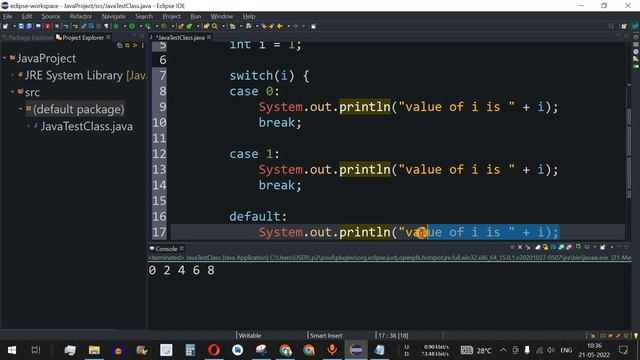Collapse the JavaProject tree node
Screen dimensions: 640x360
(5, 58)
